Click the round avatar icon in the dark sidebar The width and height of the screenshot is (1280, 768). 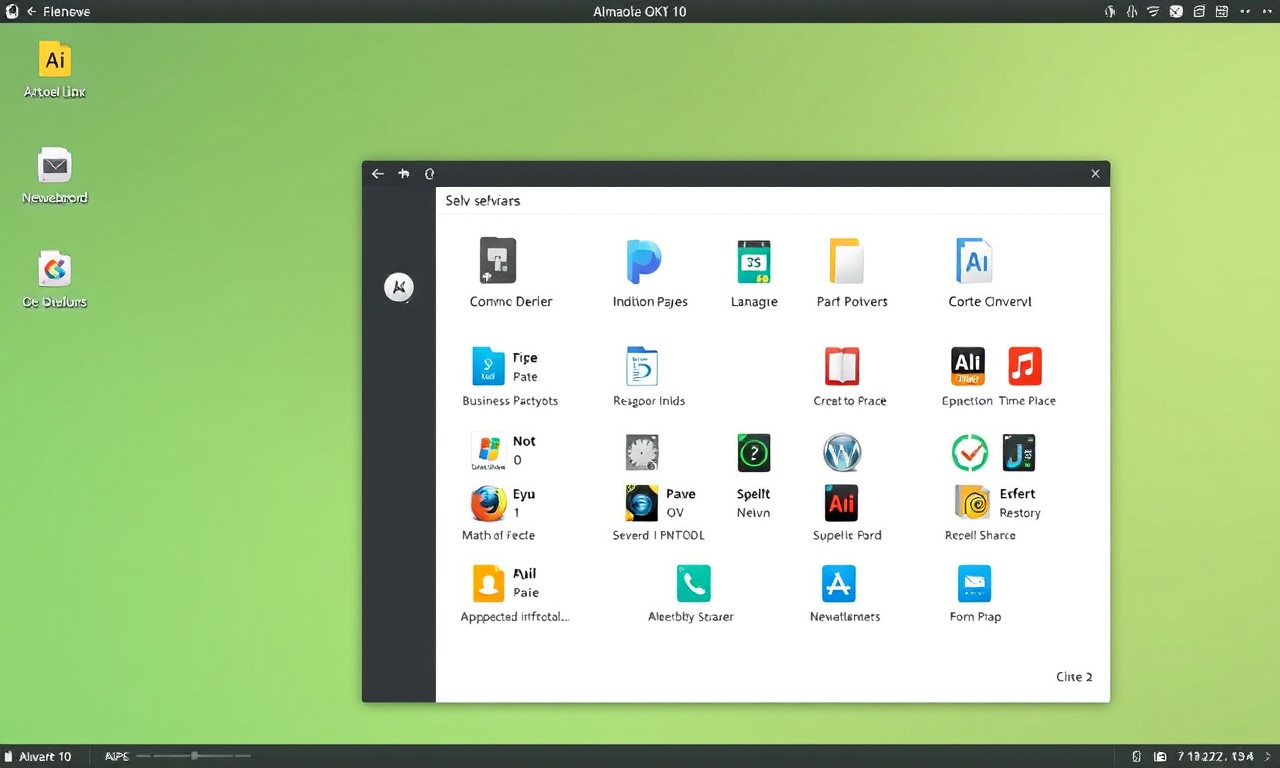tap(399, 288)
